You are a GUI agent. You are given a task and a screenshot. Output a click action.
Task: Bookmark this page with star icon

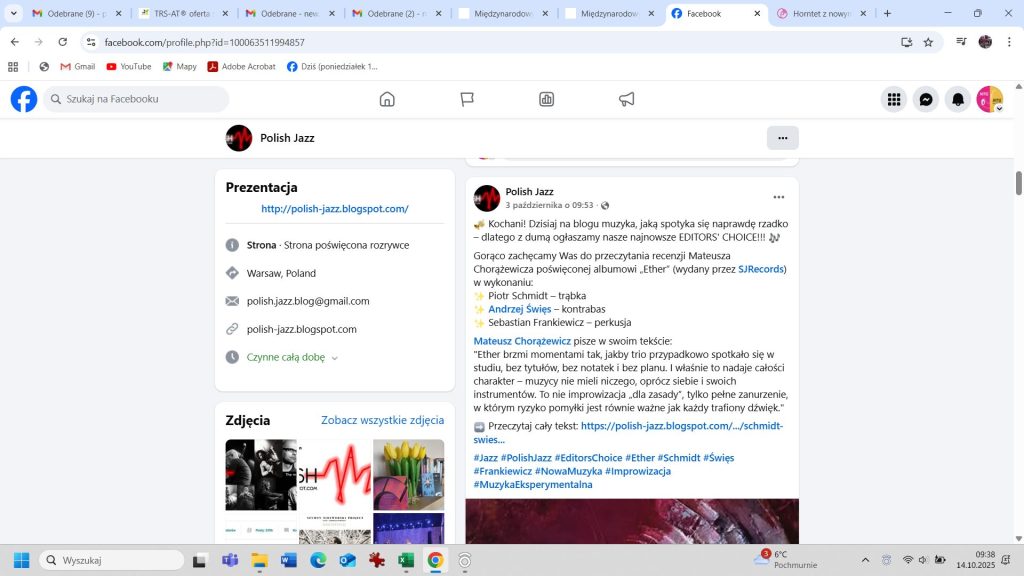(928, 42)
